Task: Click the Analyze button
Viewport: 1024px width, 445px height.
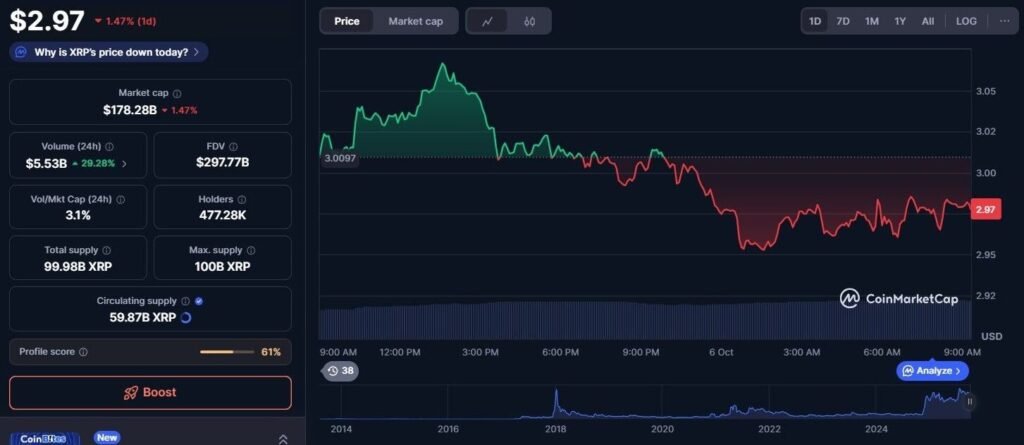Action: pyautogui.click(x=933, y=371)
